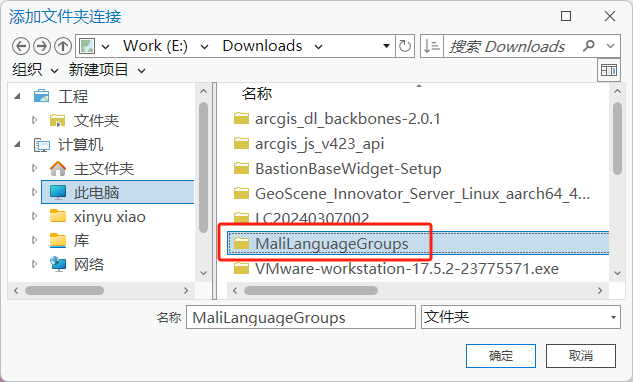
Task: Select the MaliLanguageGroups folder name
Action: coord(332,244)
